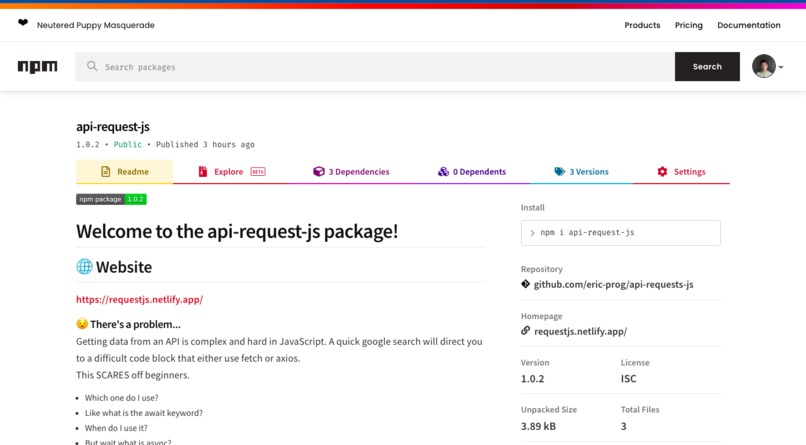Click the Unpacked Size 3.89 kB value
The height and width of the screenshot is (445, 806).
tap(538, 426)
